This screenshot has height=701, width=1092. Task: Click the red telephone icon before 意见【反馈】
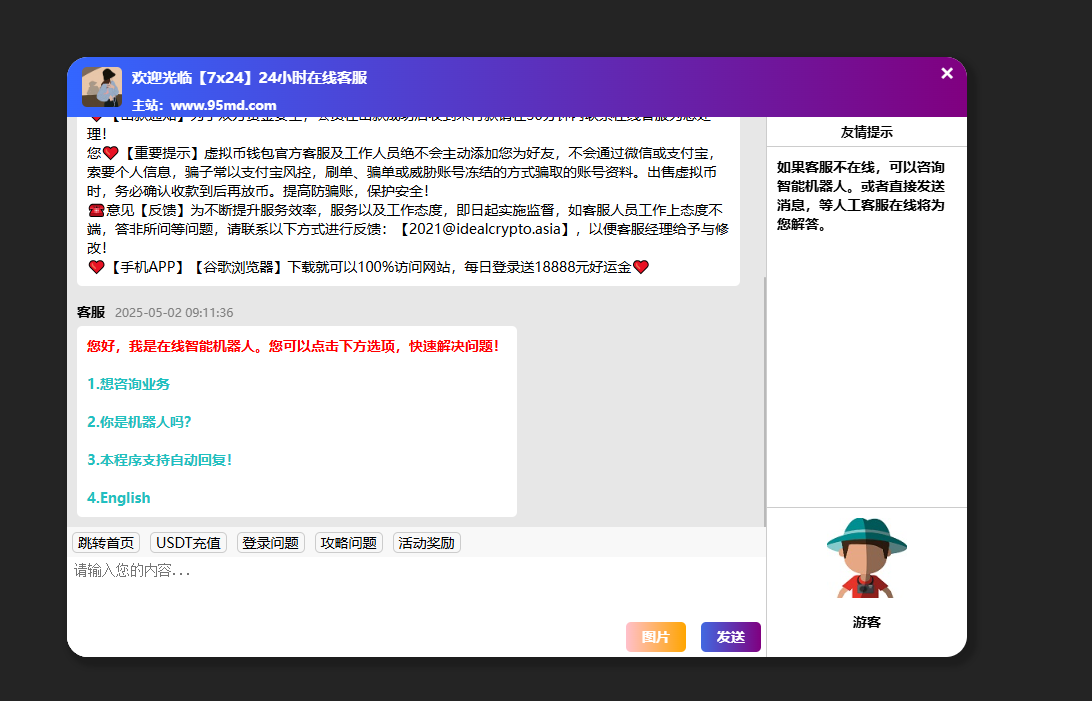click(x=96, y=210)
